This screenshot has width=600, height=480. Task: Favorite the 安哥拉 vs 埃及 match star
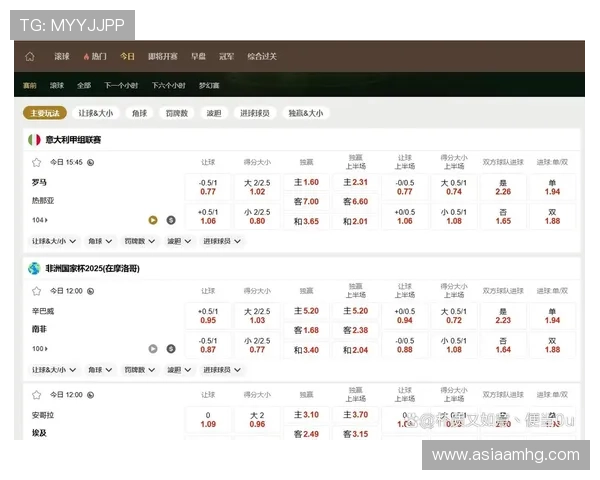[x=36, y=395]
